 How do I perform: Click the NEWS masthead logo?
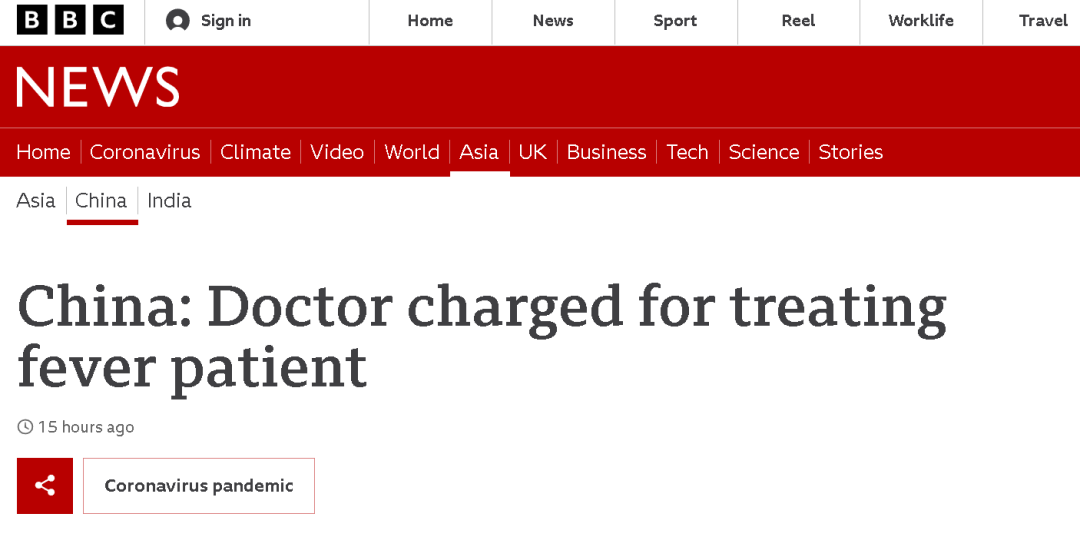tap(98, 88)
